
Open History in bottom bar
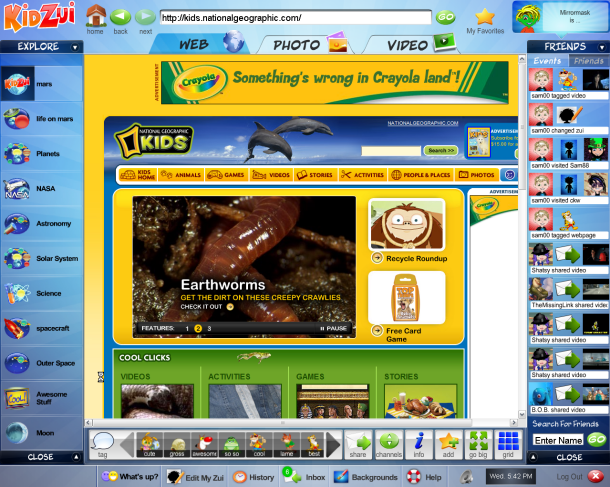point(254,477)
